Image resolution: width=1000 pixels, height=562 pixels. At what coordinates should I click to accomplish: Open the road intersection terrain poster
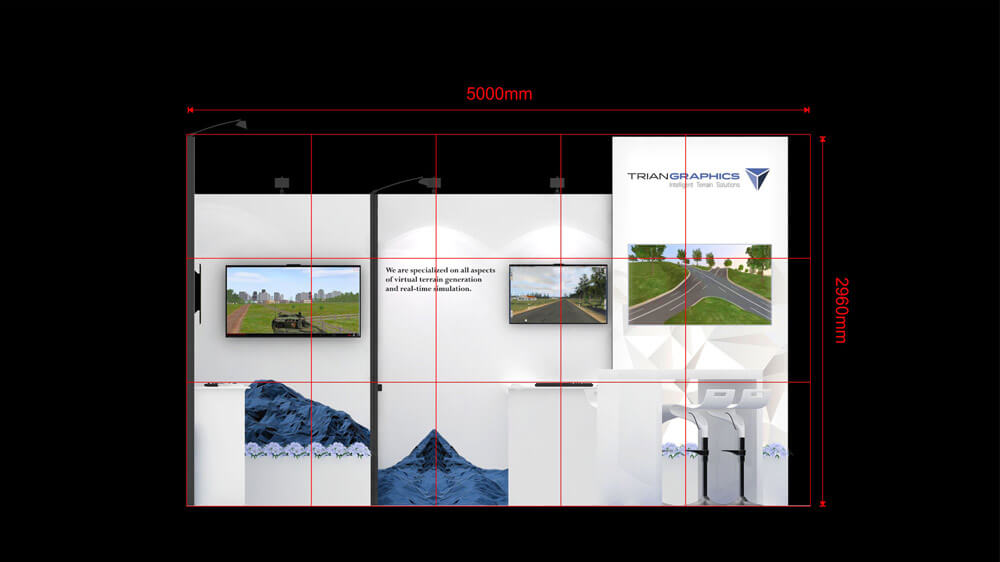pos(699,283)
